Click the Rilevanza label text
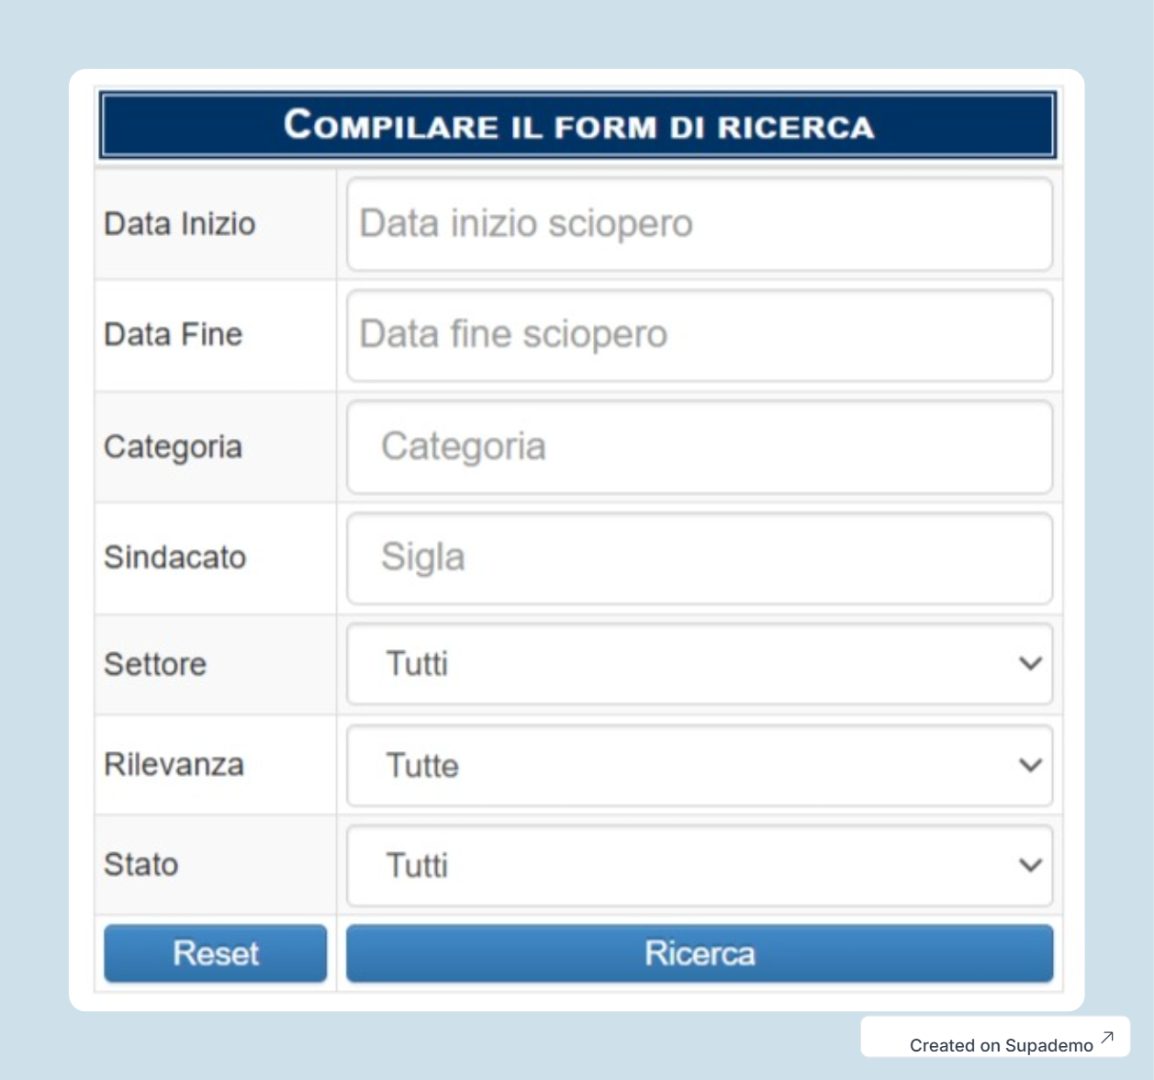 click(x=174, y=765)
